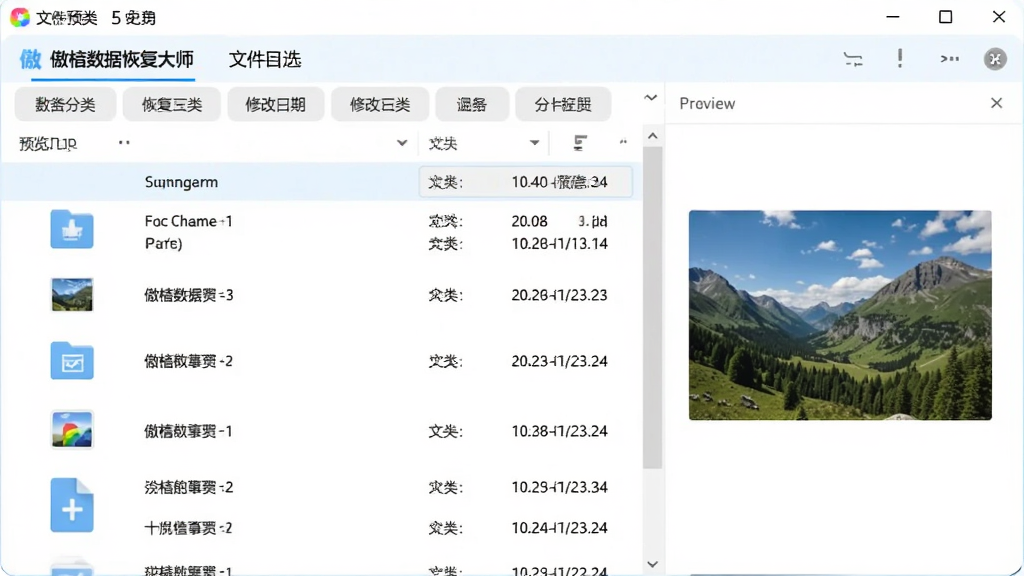This screenshot has width=1024, height=576.
Task: Click the 分卡桎腮 filter button
Action: [562, 104]
